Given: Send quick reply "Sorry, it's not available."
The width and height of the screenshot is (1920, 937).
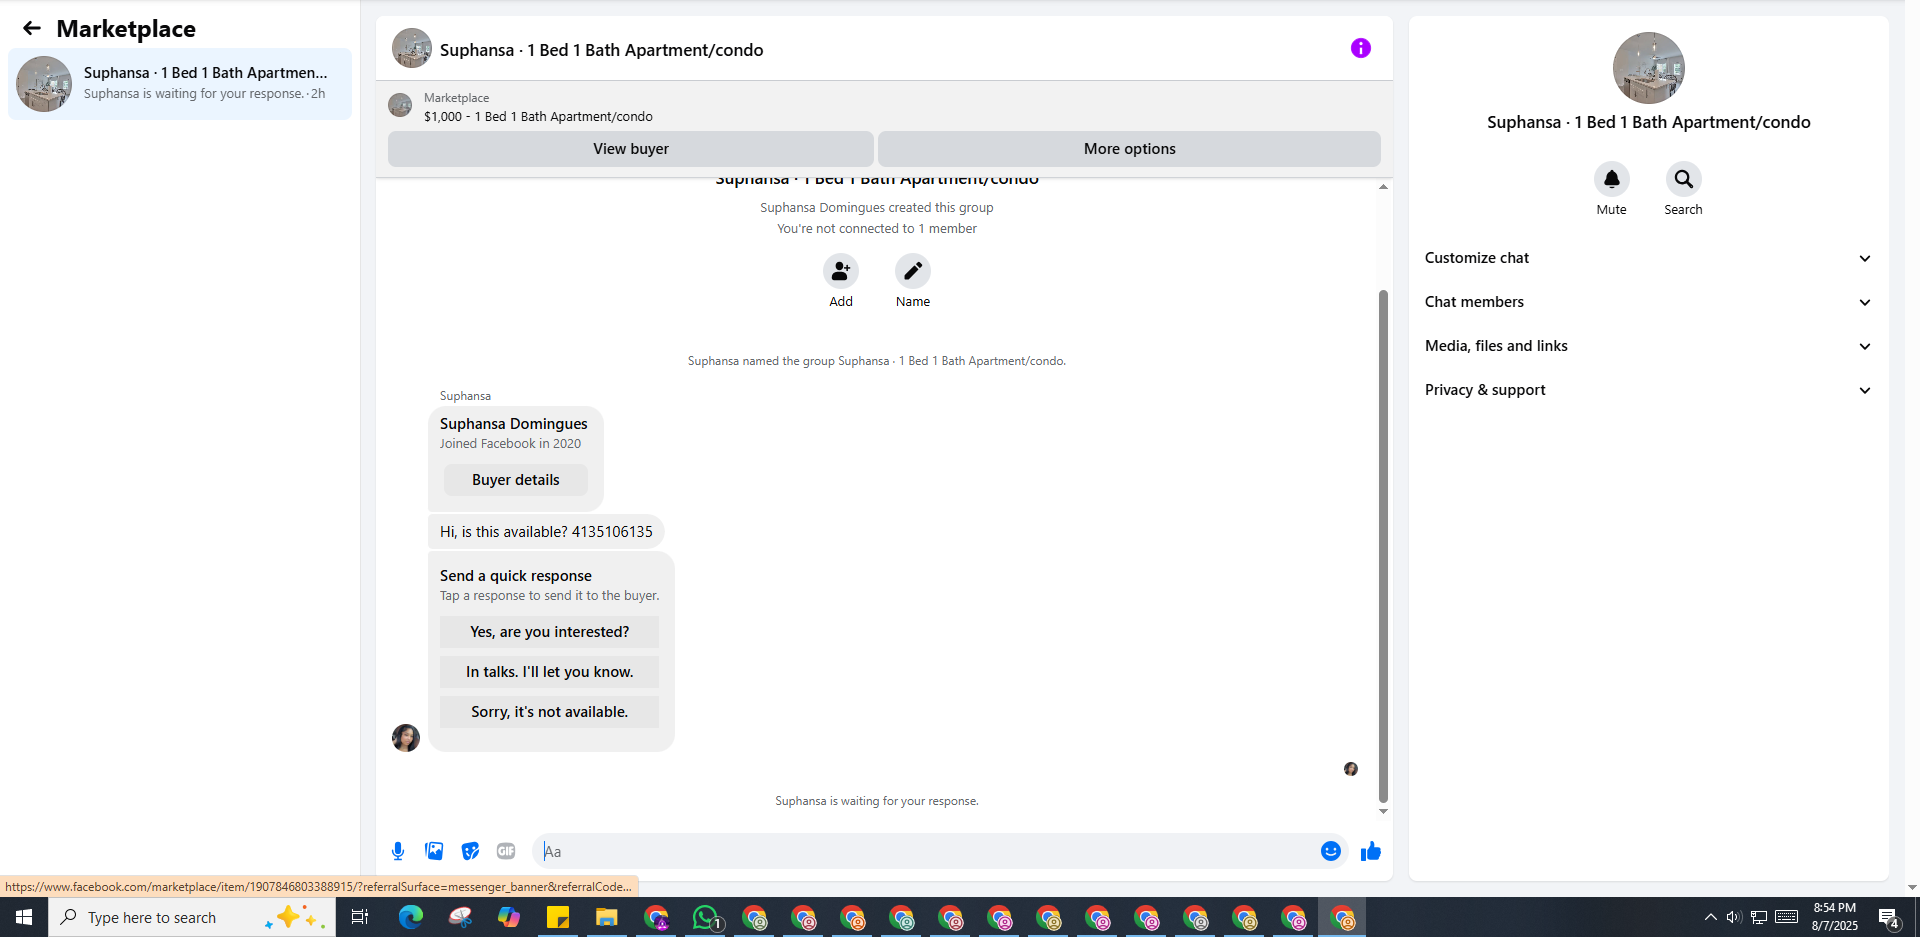Looking at the screenshot, I should [550, 712].
